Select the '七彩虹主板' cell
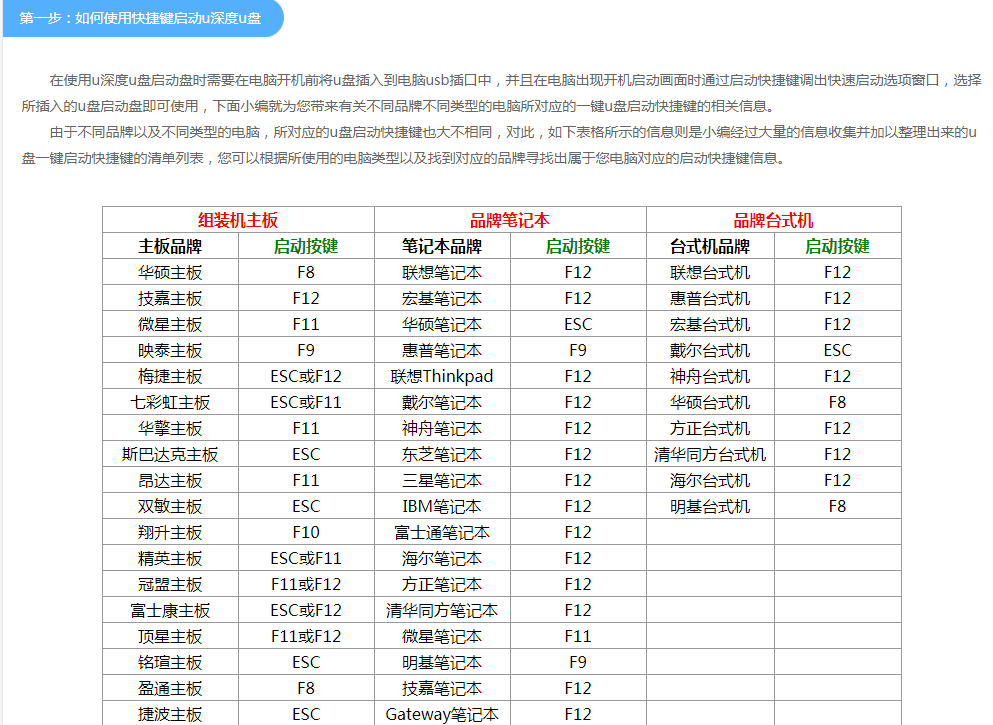 (170, 402)
